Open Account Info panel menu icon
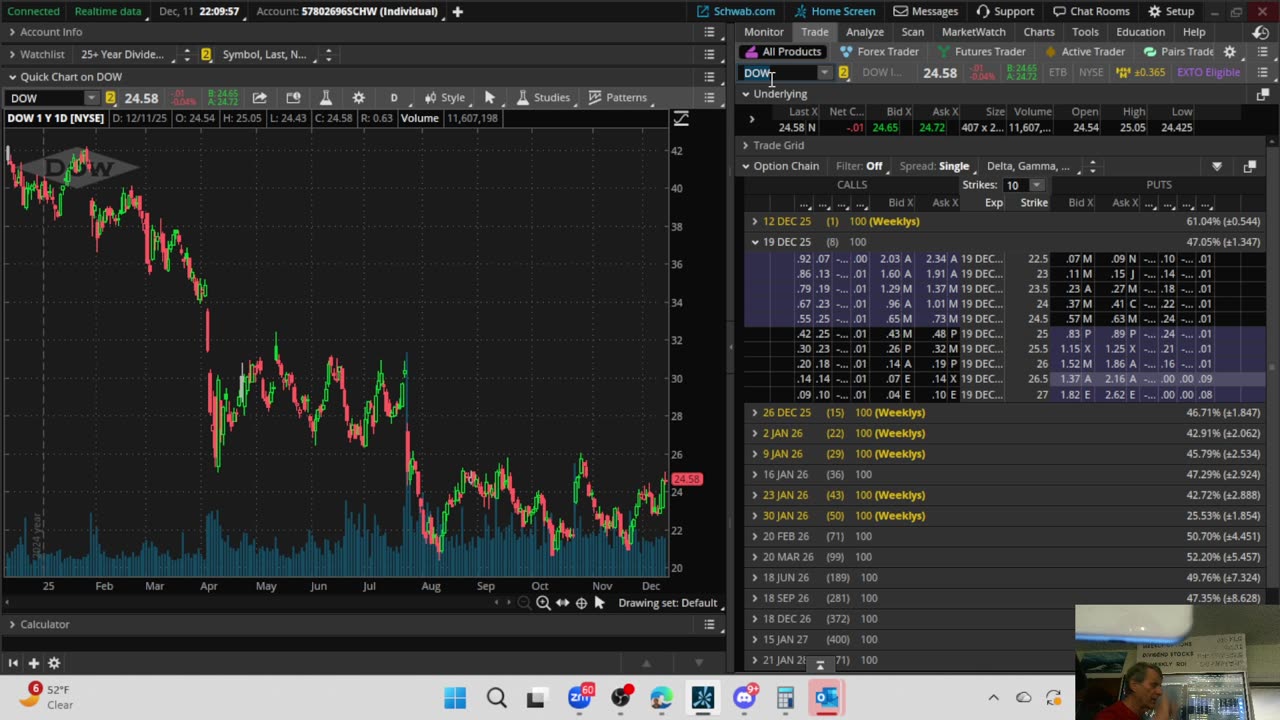Viewport: 1280px width, 720px height. (x=709, y=32)
